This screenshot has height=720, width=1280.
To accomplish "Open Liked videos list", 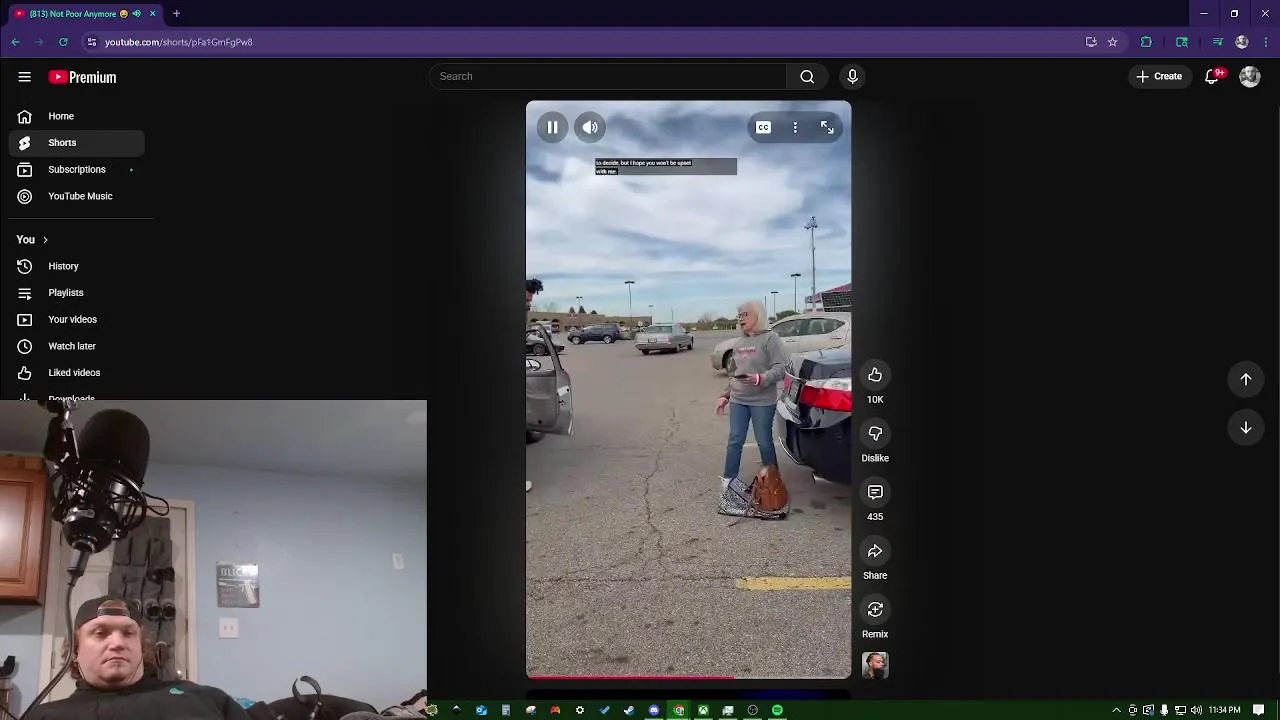I will point(76,372).
